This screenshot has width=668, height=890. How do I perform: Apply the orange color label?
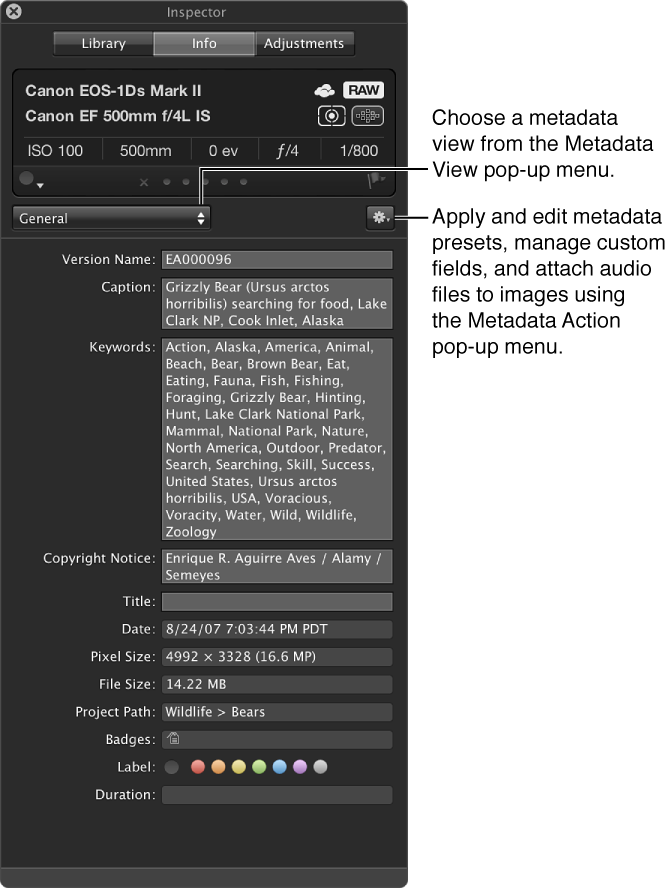click(218, 767)
